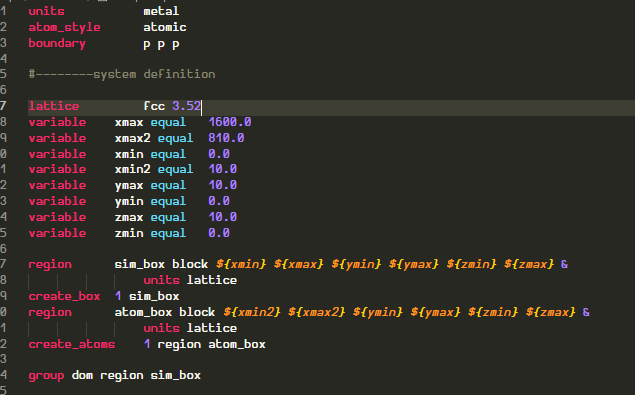Image resolution: width=635 pixels, height=395 pixels.
Task: Click the lattice constant 3.52
Action: click(186, 106)
